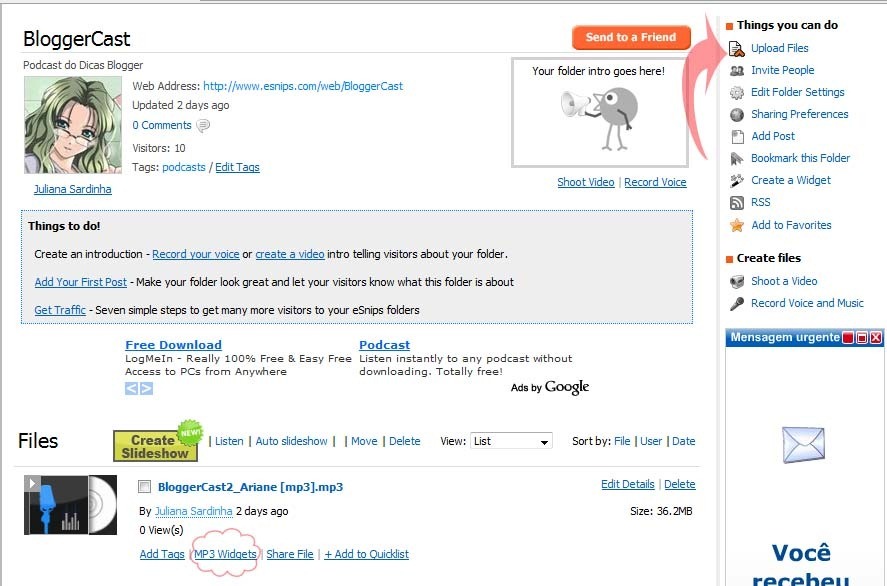The image size is (887, 586).
Task: Click the Listen files action
Action: tap(229, 441)
